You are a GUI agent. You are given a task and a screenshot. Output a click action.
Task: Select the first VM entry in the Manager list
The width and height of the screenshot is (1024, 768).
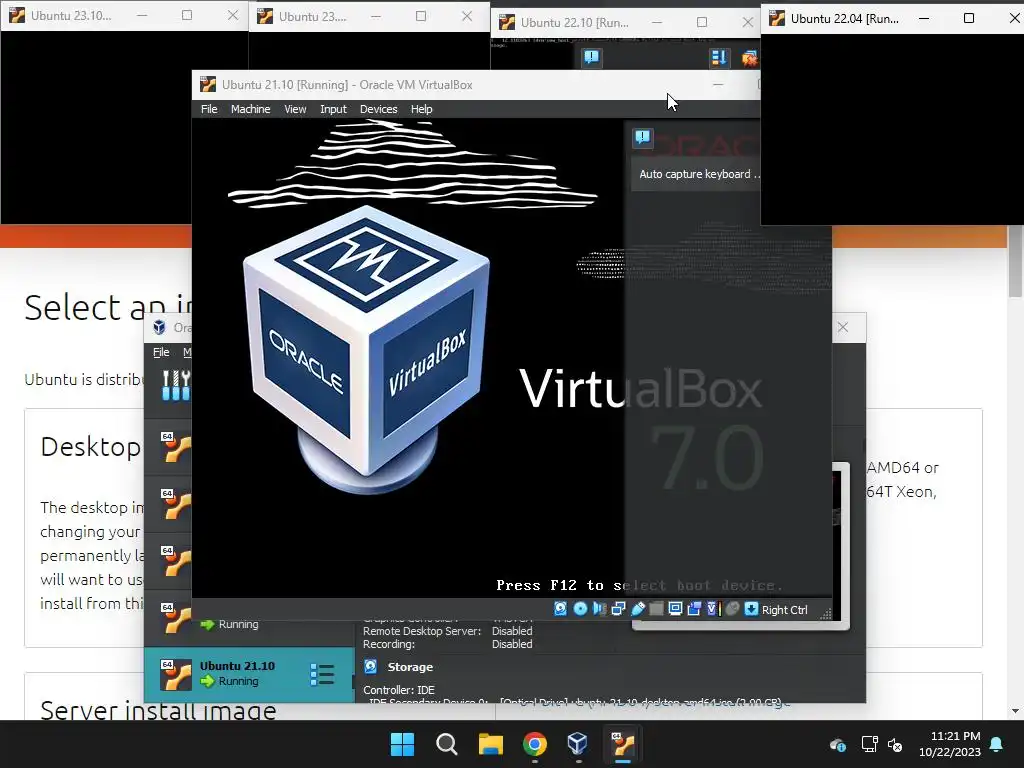coord(168,447)
